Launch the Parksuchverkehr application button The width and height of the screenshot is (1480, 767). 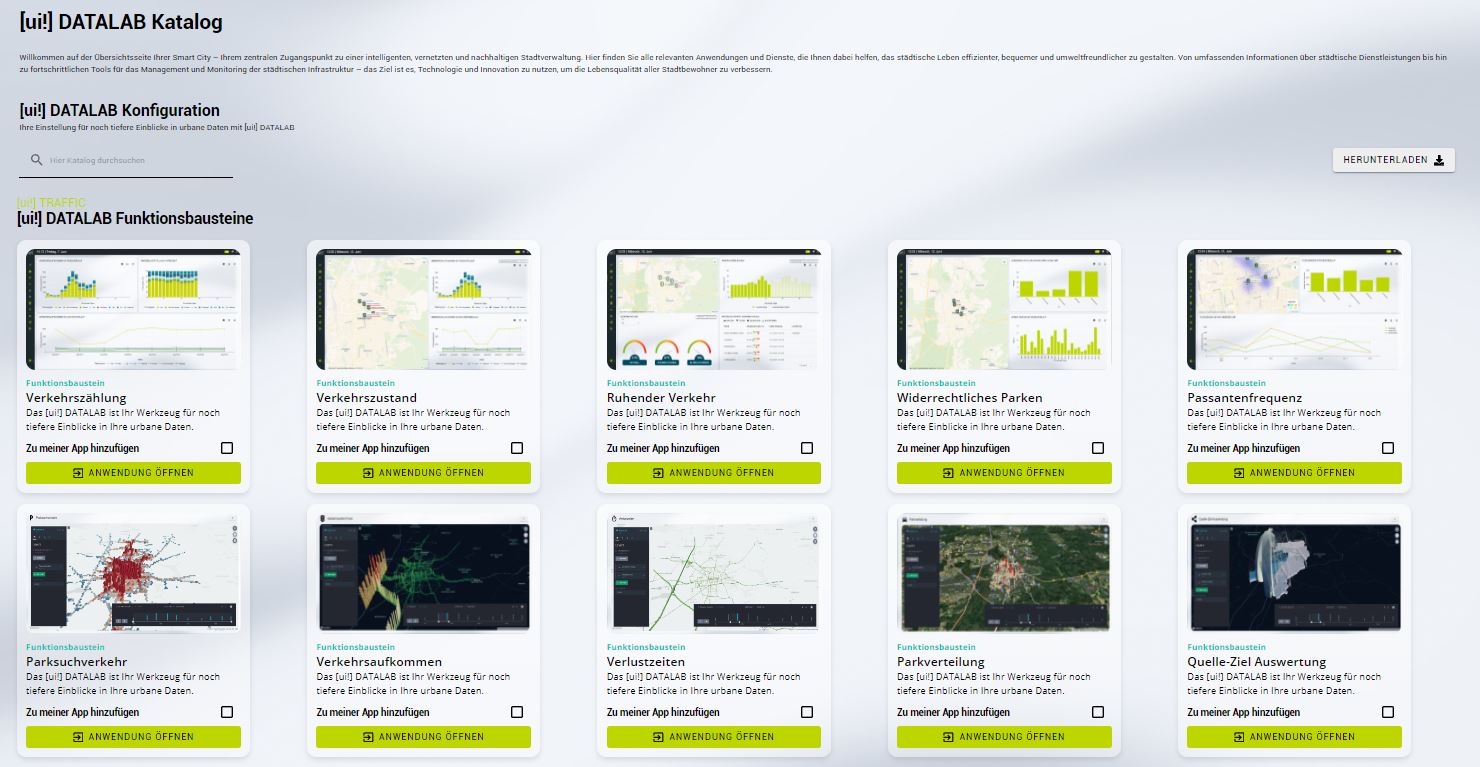point(133,737)
